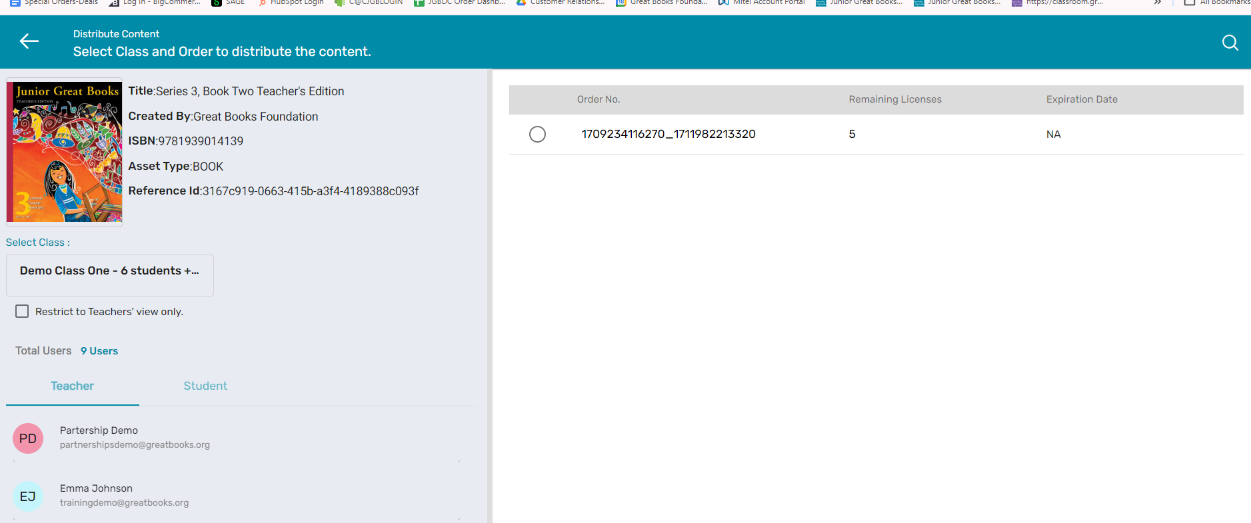Open search with the magnifier icon

pyautogui.click(x=1230, y=43)
